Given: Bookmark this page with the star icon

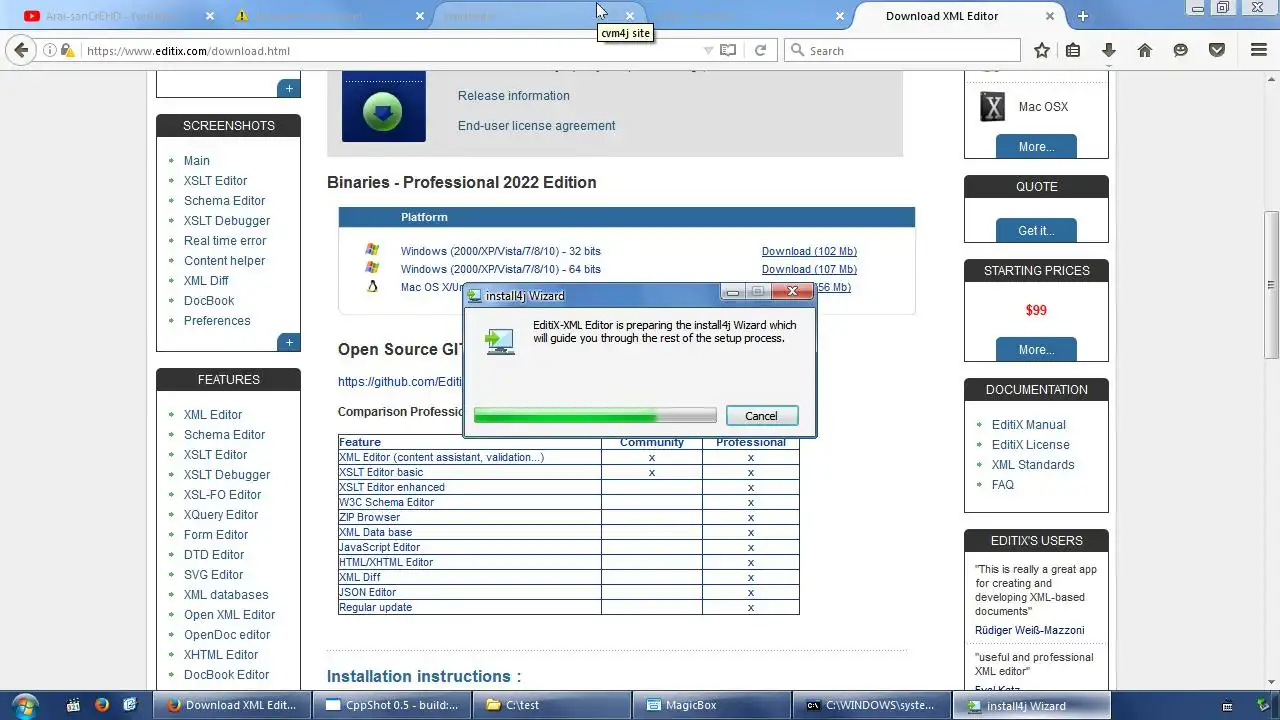Looking at the screenshot, I should pos(1042,50).
